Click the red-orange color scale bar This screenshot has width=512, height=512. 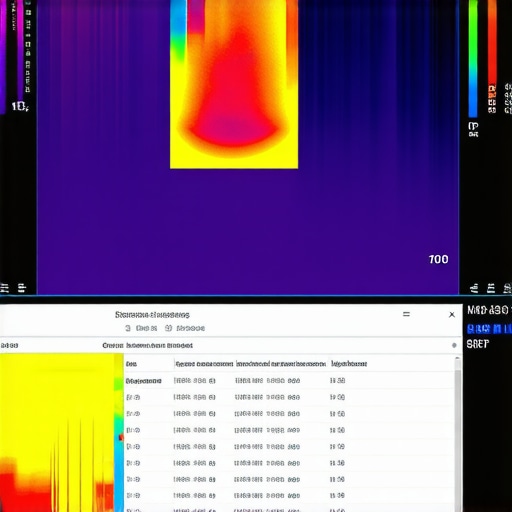point(492,42)
